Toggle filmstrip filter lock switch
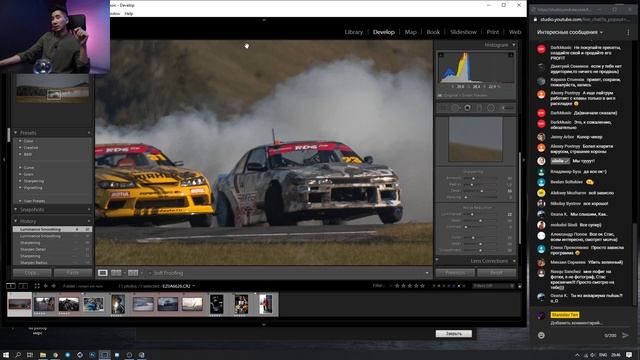Viewport: 640px width, 360px height. pos(520,286)
